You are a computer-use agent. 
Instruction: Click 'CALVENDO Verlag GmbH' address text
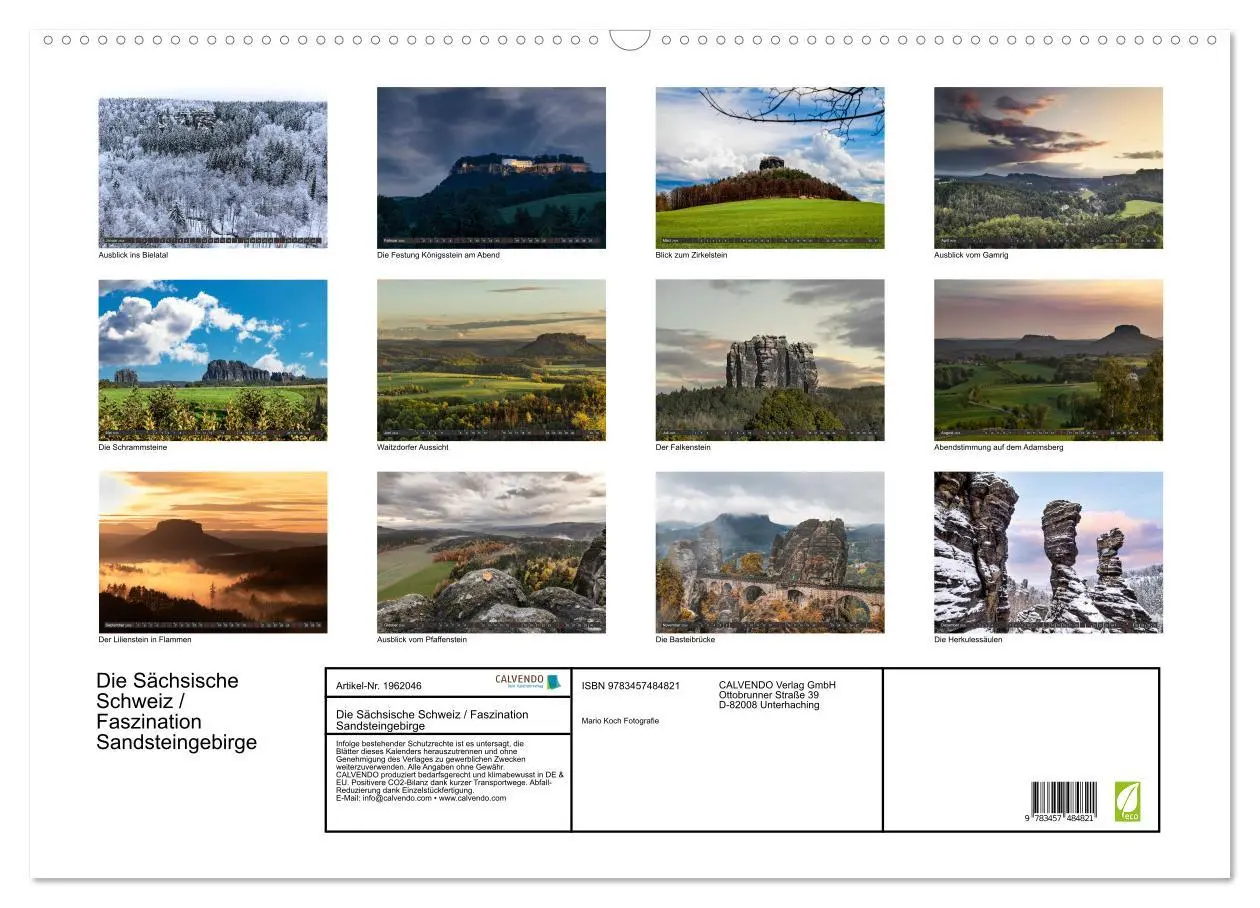[x=777, y=695]
